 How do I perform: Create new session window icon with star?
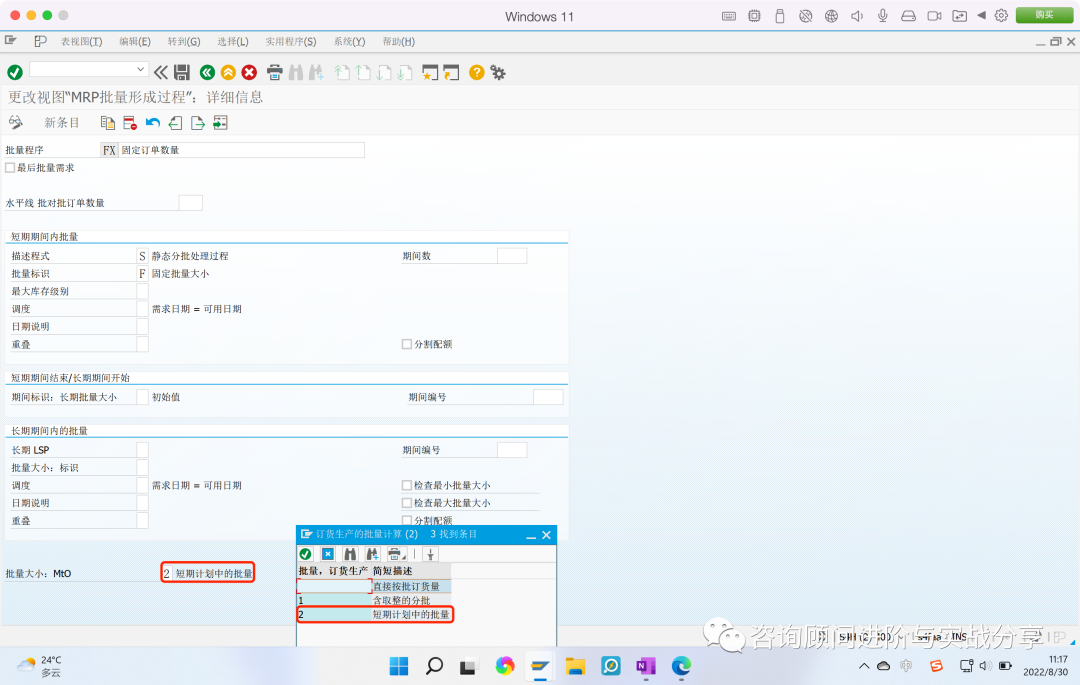(x=430, y=72)
